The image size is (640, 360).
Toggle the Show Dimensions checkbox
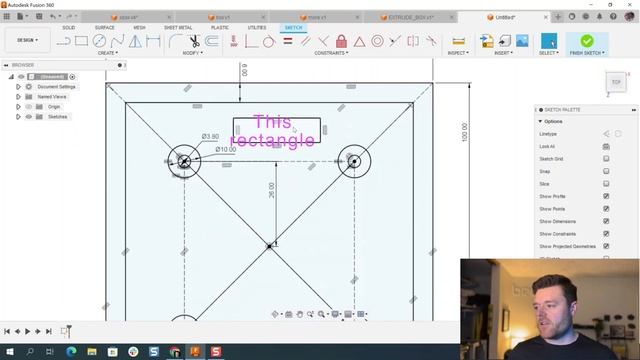pyautogui.click(x=606, y=221)
